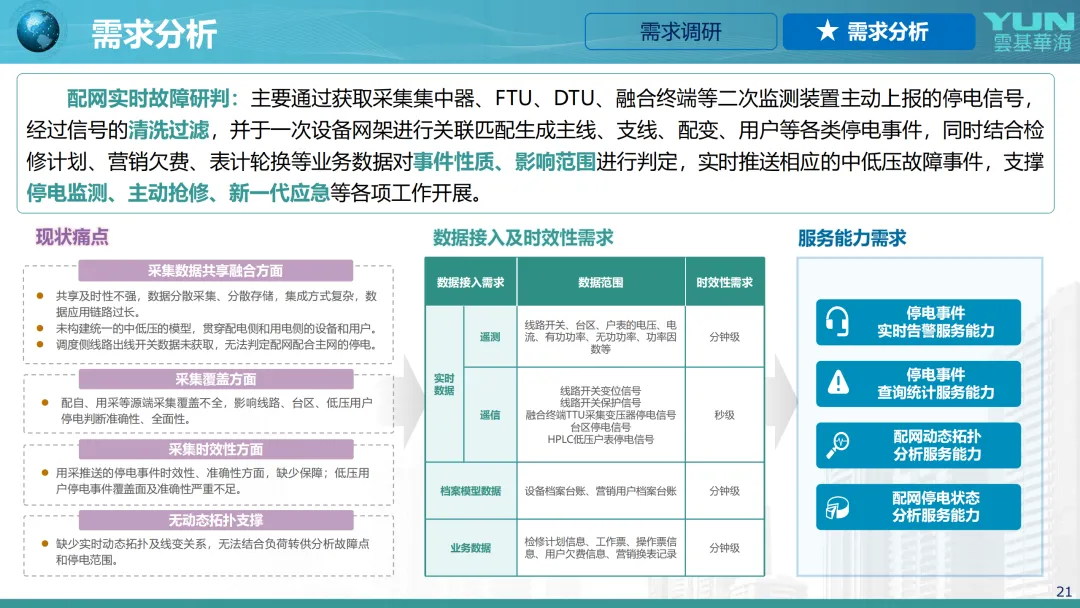
Task: Click the 分钟级 cell in the 档案模型数据 row
Action: pos(725,491)
